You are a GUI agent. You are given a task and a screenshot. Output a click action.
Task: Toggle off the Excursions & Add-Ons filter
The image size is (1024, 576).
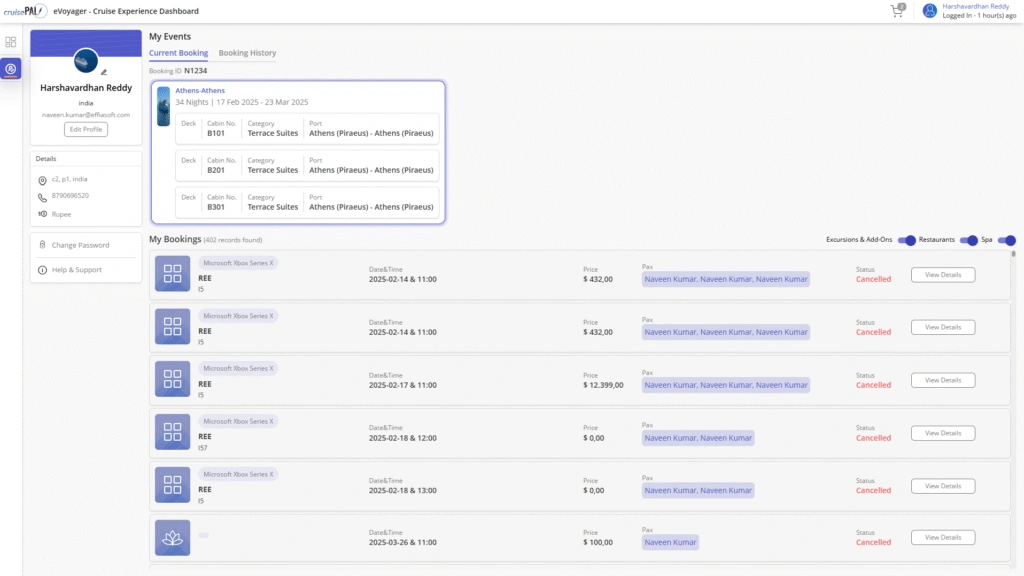click(907, 240)
